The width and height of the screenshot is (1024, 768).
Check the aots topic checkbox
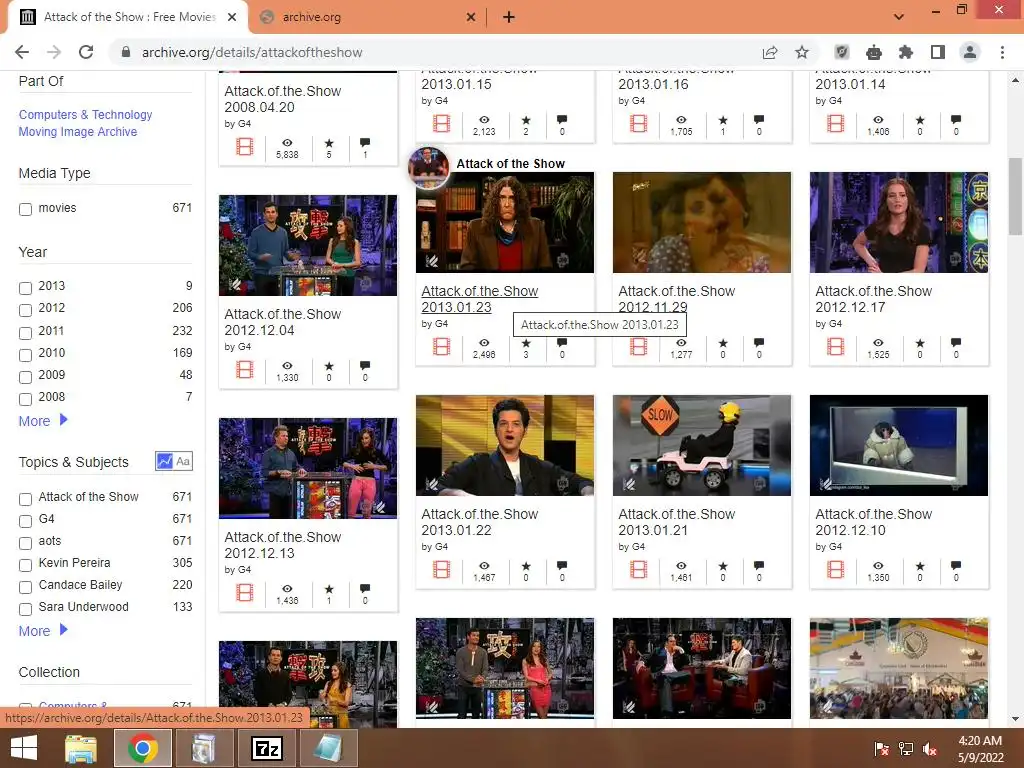point(25,543)
